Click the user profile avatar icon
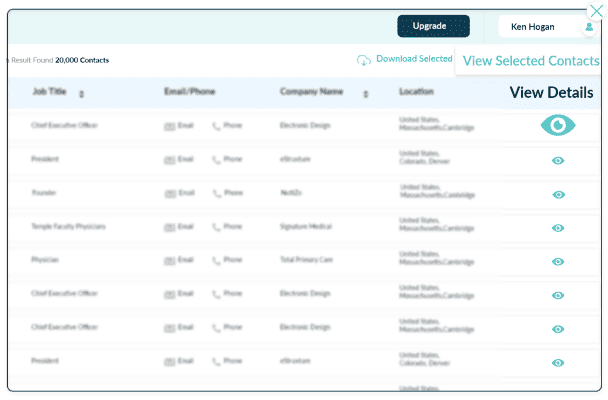Viewport: 608px width, 400px height. pos(589,27)
